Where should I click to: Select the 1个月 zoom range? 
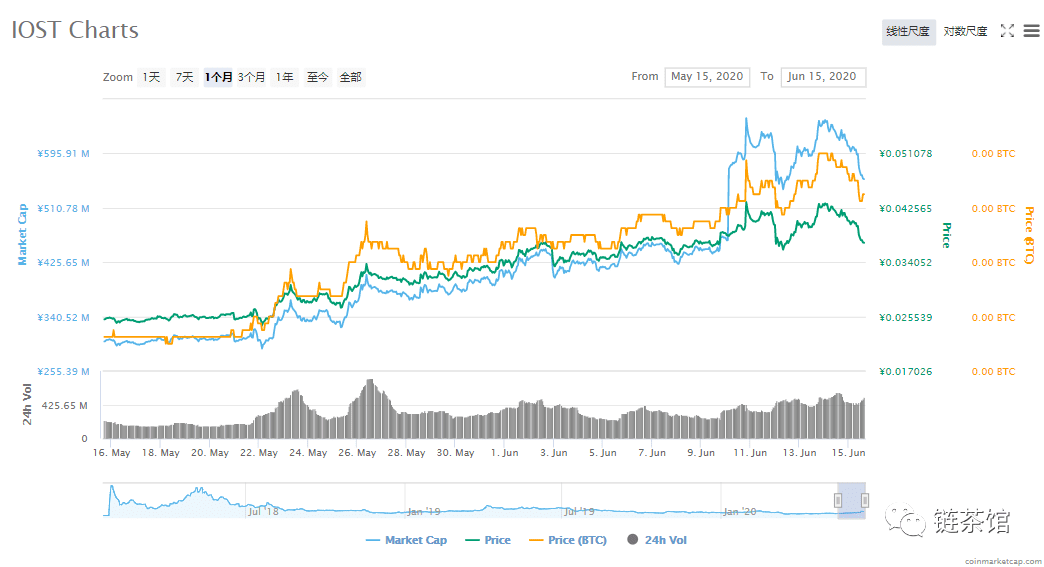click(218, 77)
